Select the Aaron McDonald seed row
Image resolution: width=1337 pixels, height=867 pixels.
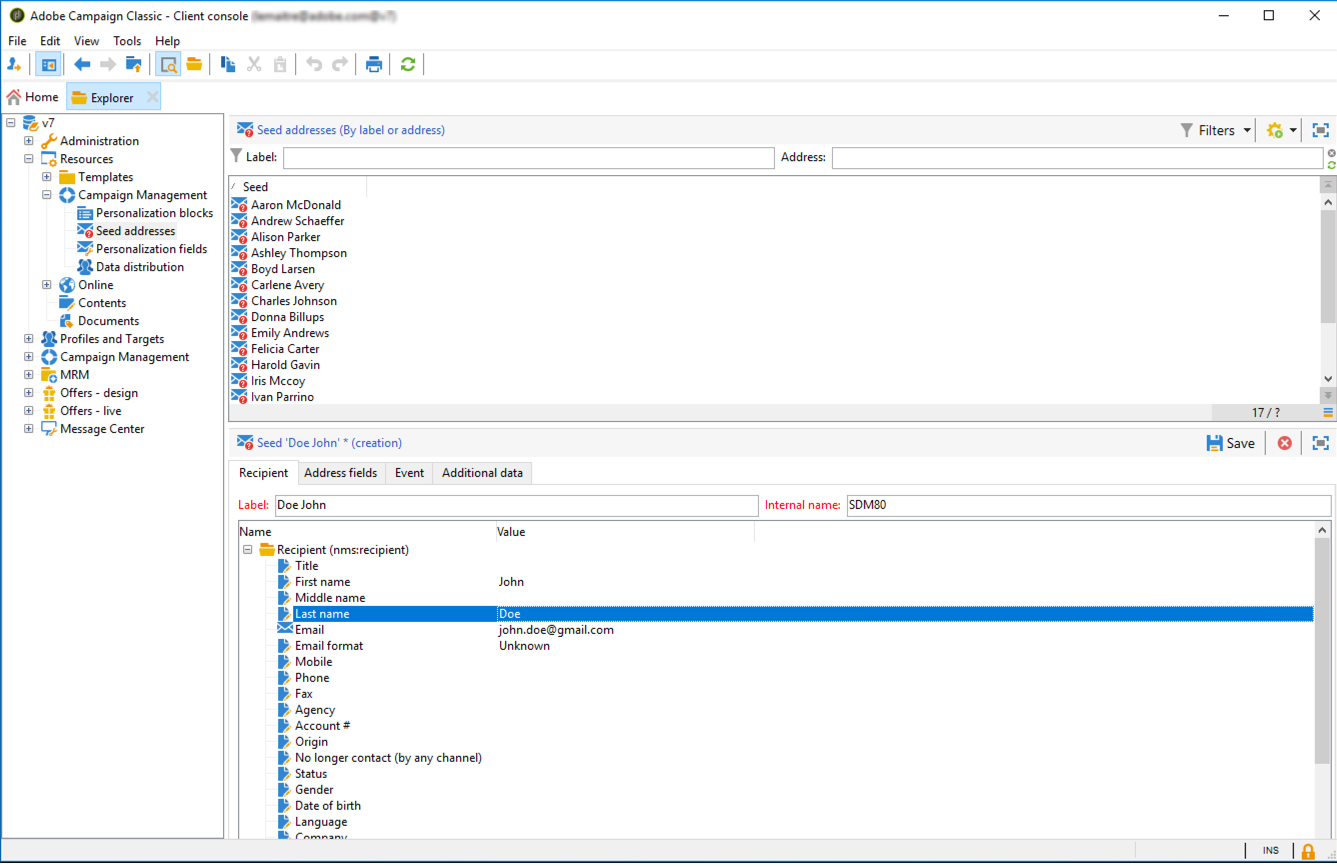tap(295, 205)
